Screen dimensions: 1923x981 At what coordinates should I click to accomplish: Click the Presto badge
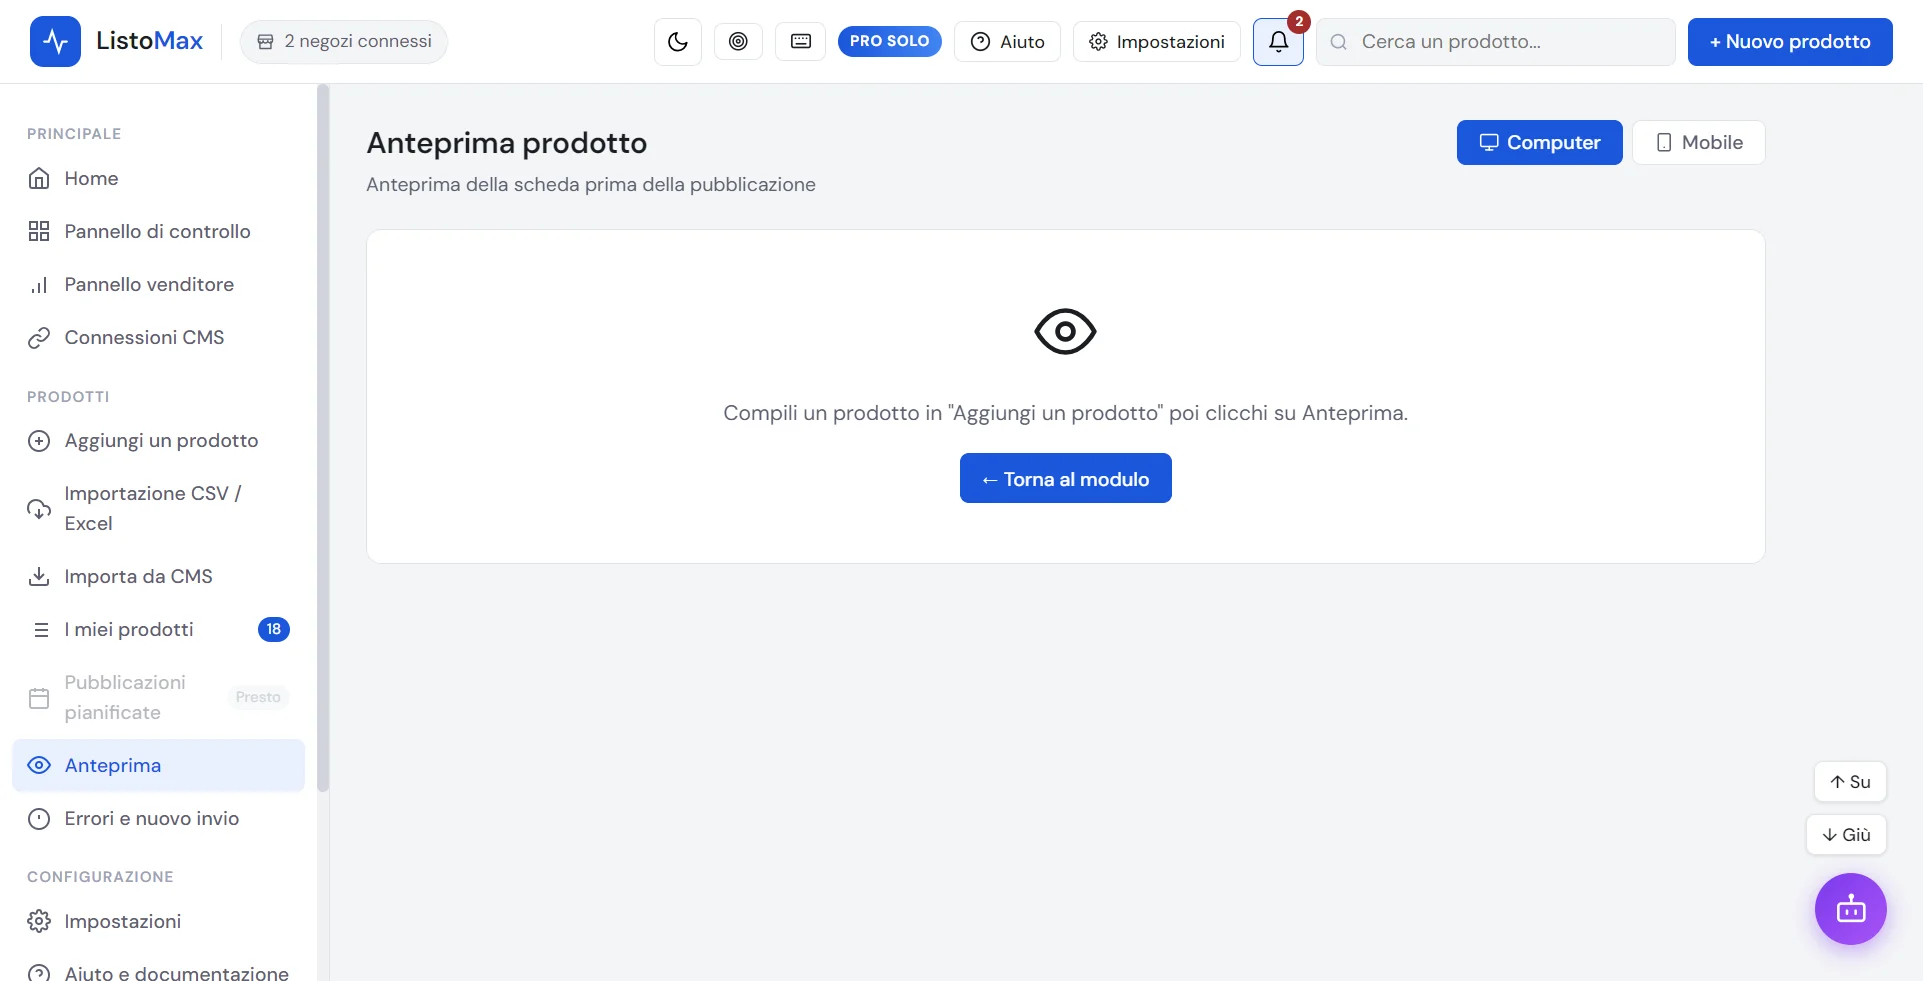[x=258, y=697]
